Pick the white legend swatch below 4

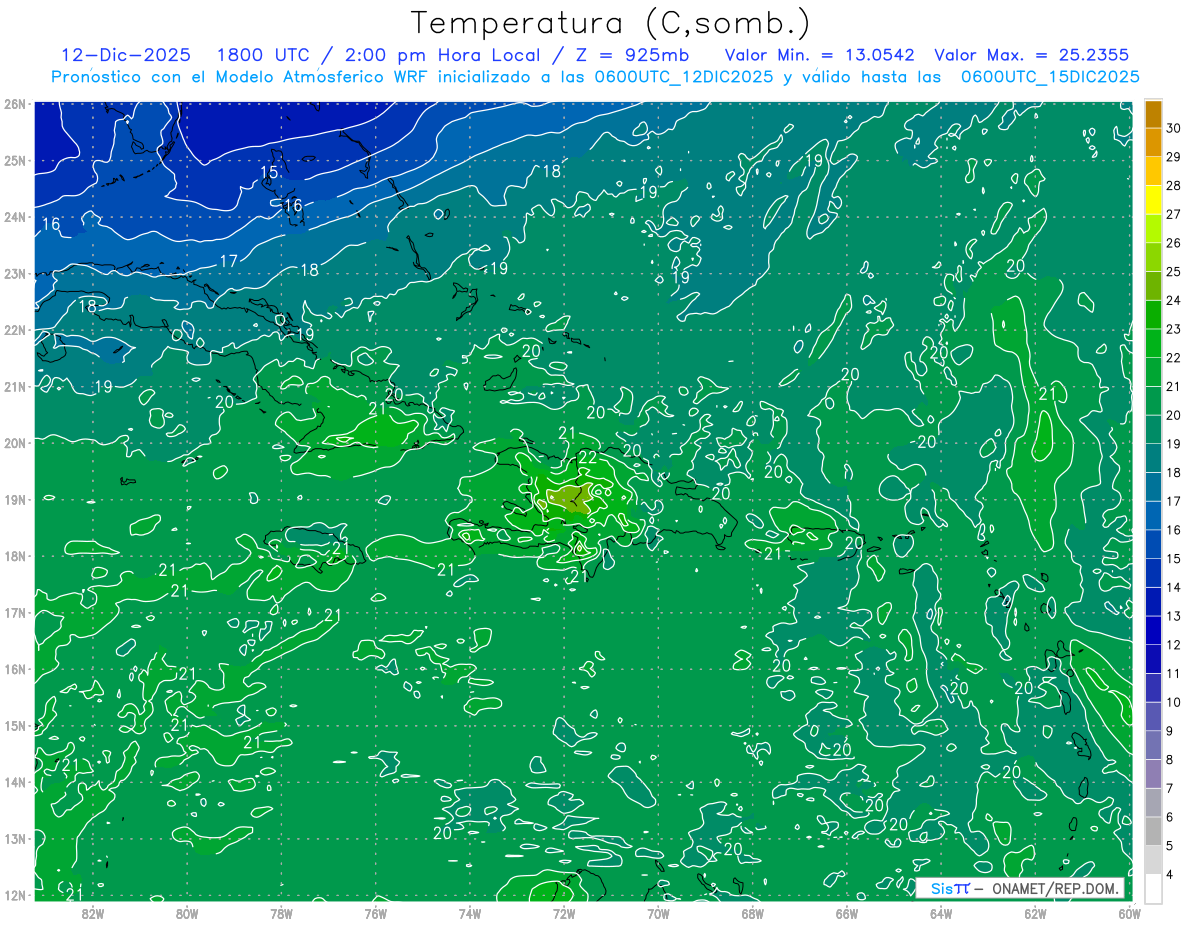coord(1153,888)
